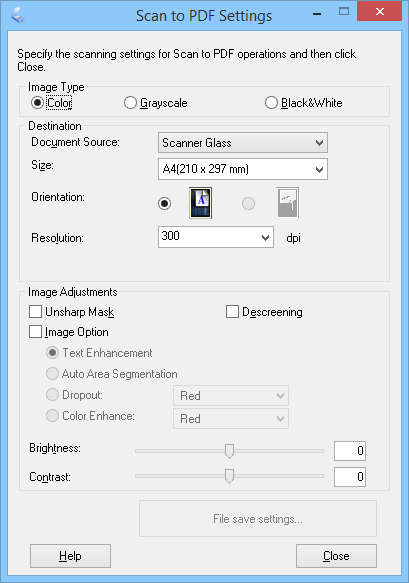Click the Brightness slider handle
Viewport: 409px width, 583px height.
pos(229,451)
